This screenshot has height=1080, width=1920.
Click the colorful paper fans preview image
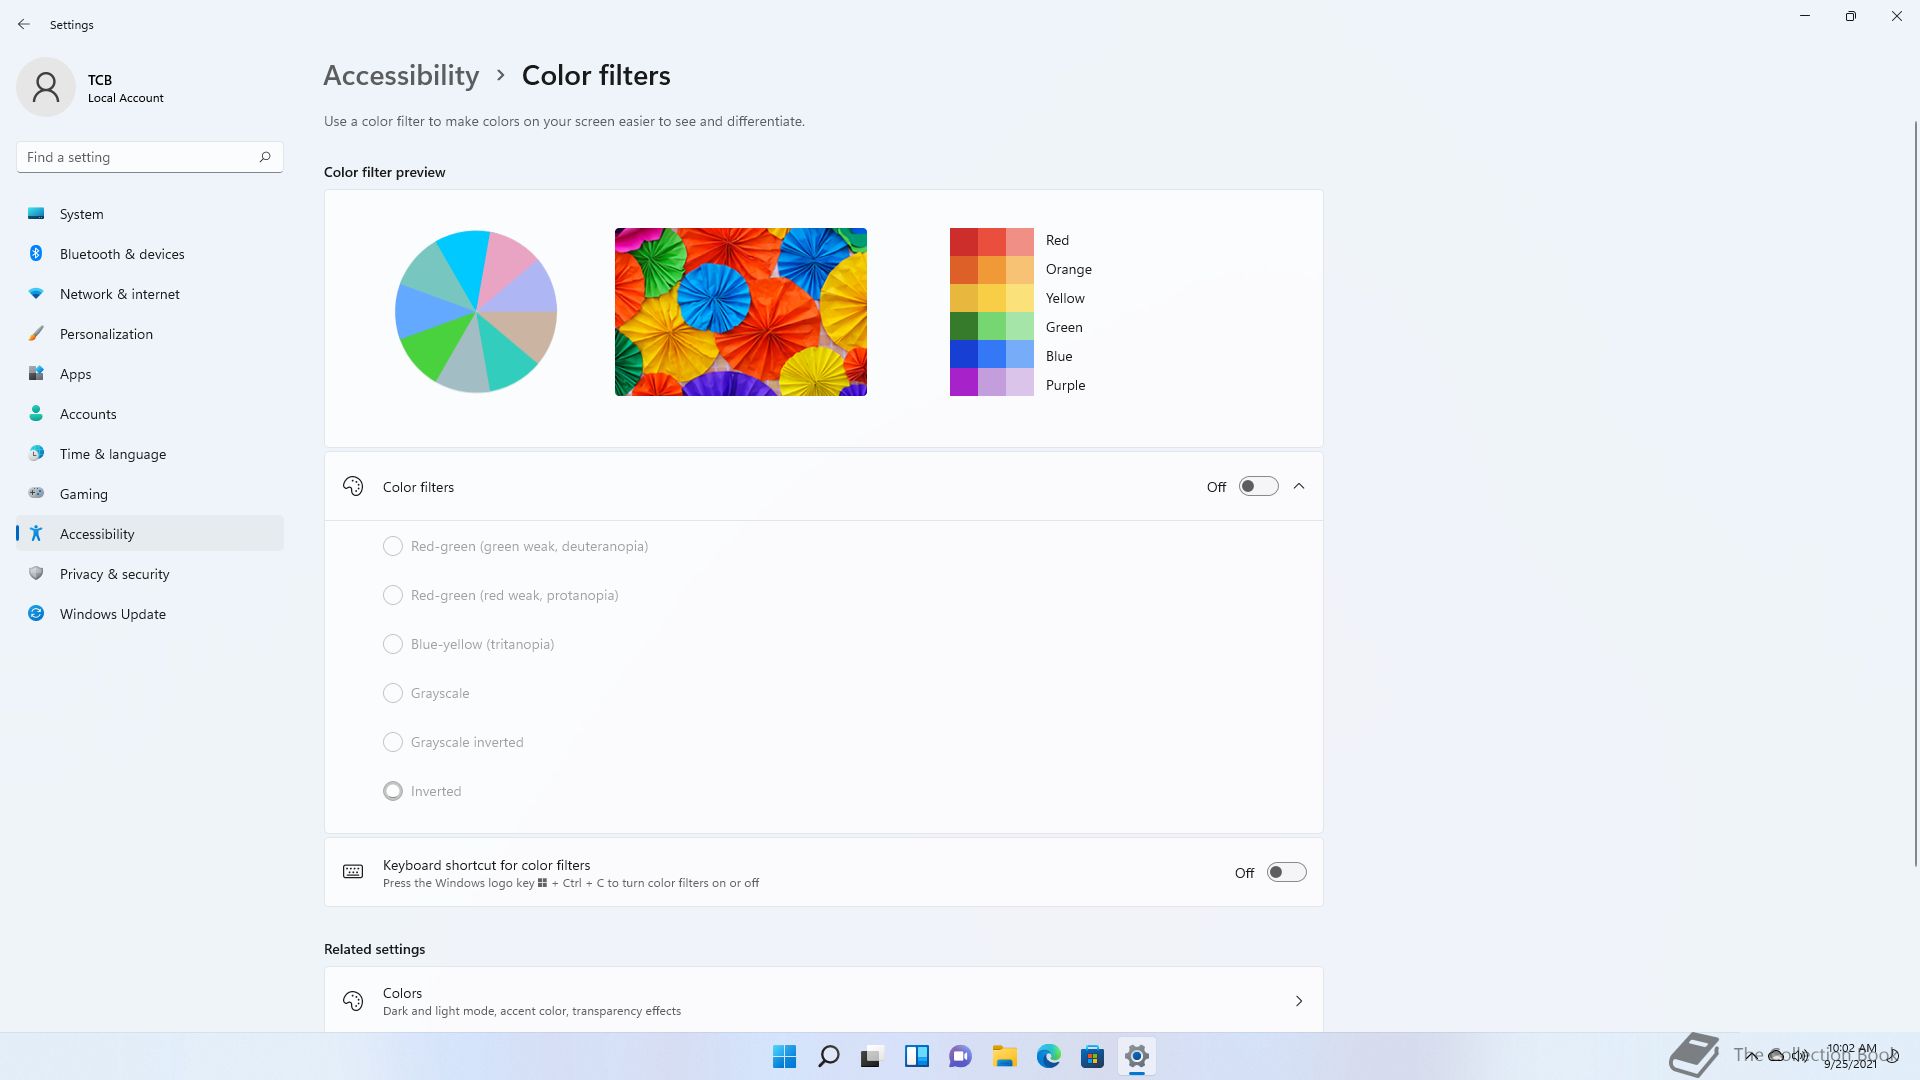coord(741,312)
